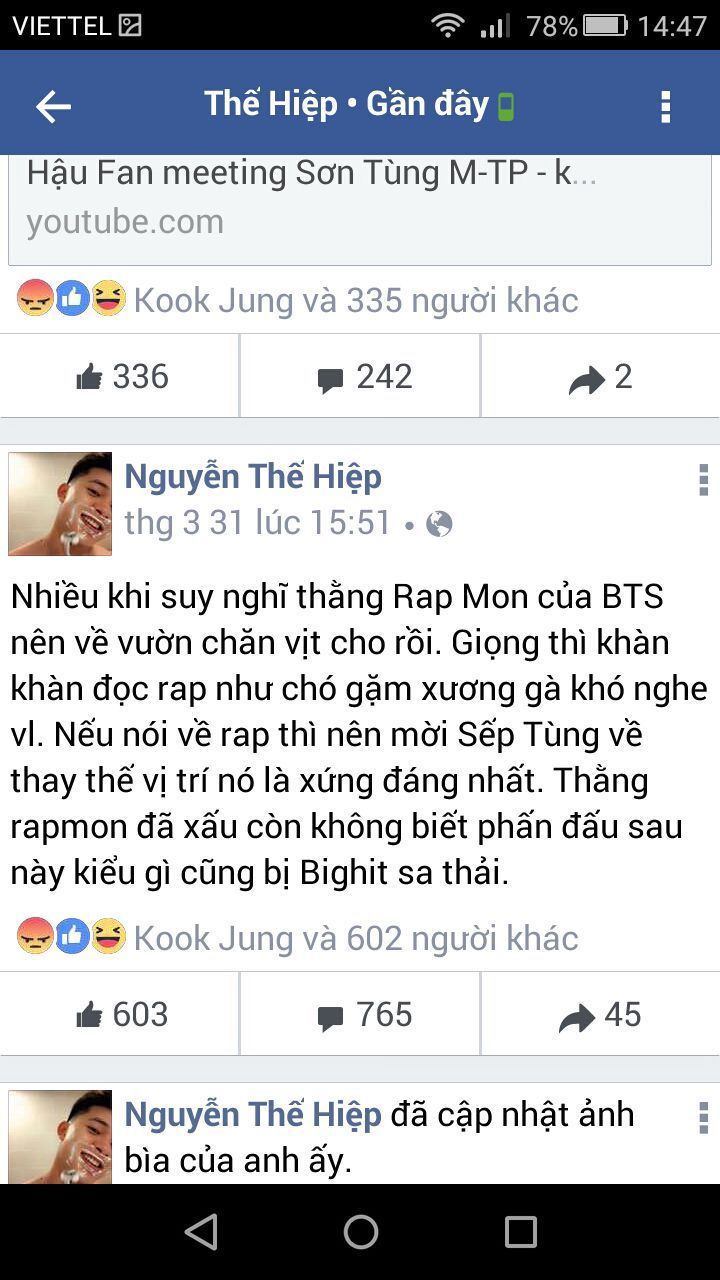Tap the profile thumbnail on cover photo update

60,1137
